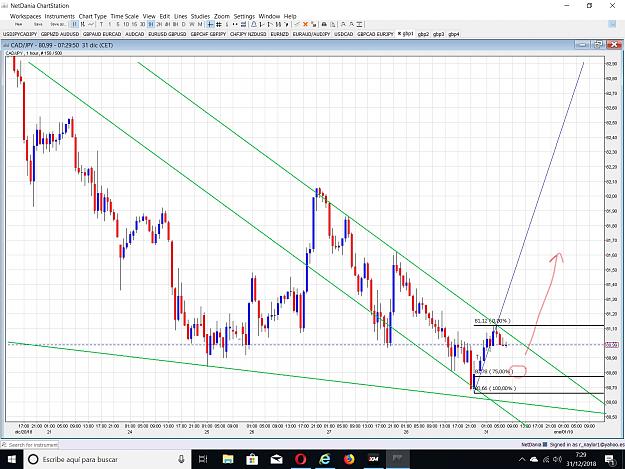Select the tick (T) time scale
625x469 pixels.
click(101, 24)
